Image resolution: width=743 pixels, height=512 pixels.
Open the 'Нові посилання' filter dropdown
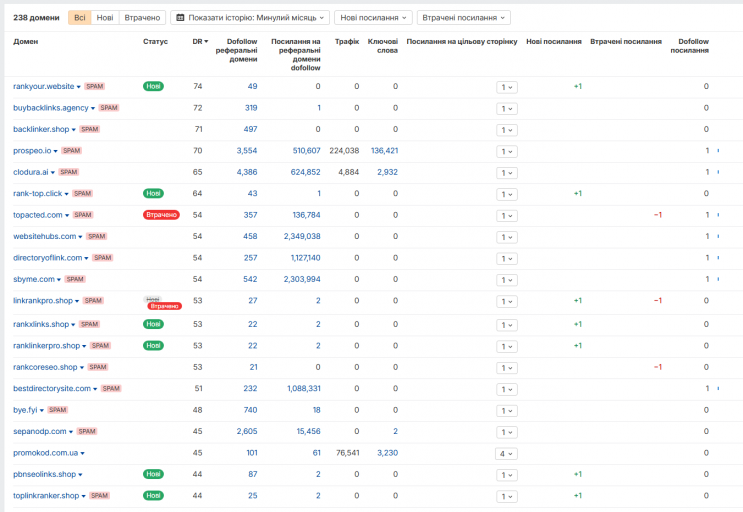(x=373, y=18)
